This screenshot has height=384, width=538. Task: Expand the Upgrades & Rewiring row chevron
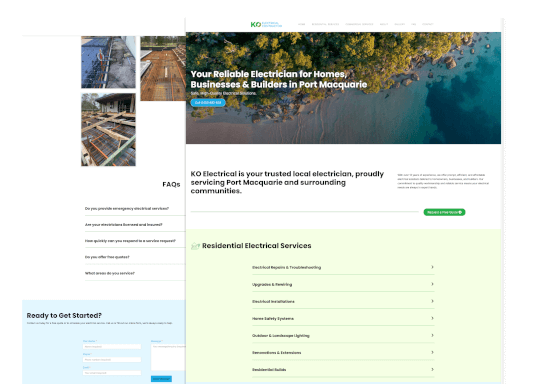click(432, 284)
